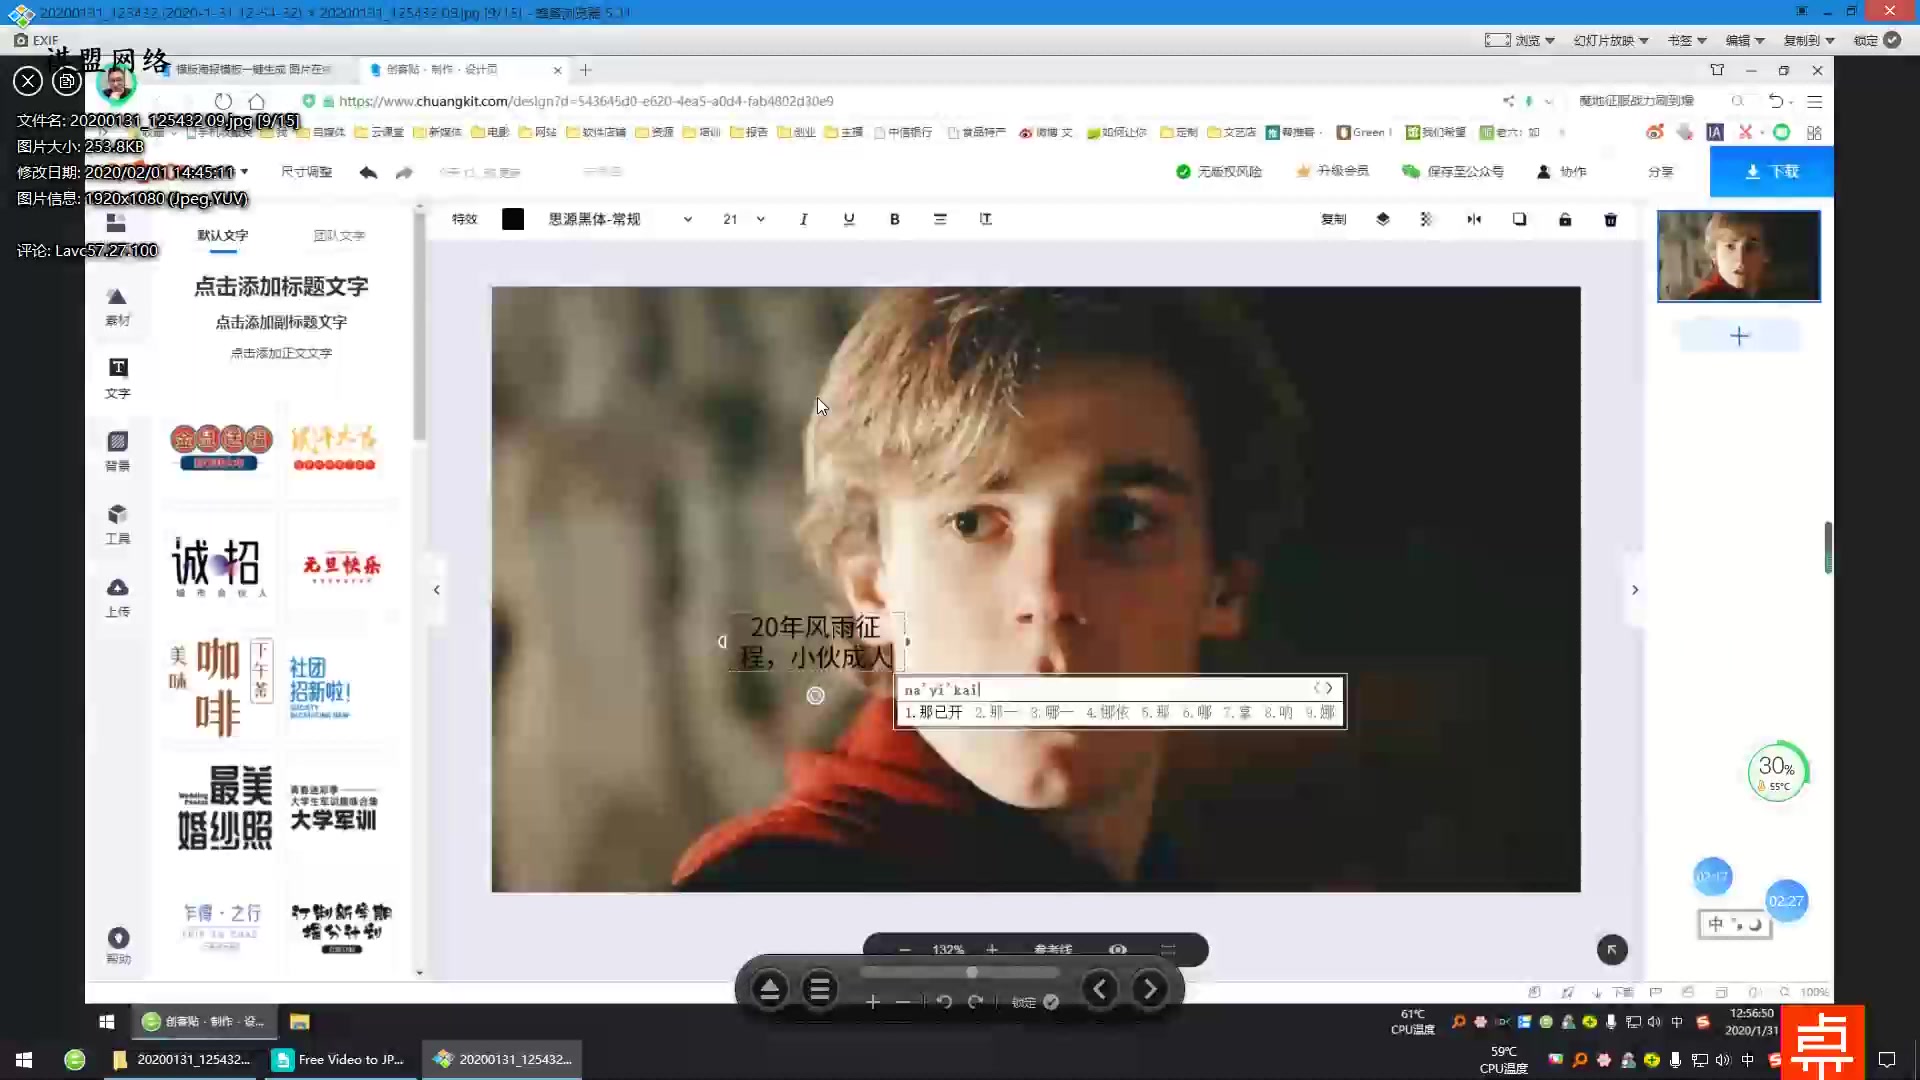Screen dimensions: 1920x1080
Task: Lock the selected text layer
Action: click(1565, 219)
